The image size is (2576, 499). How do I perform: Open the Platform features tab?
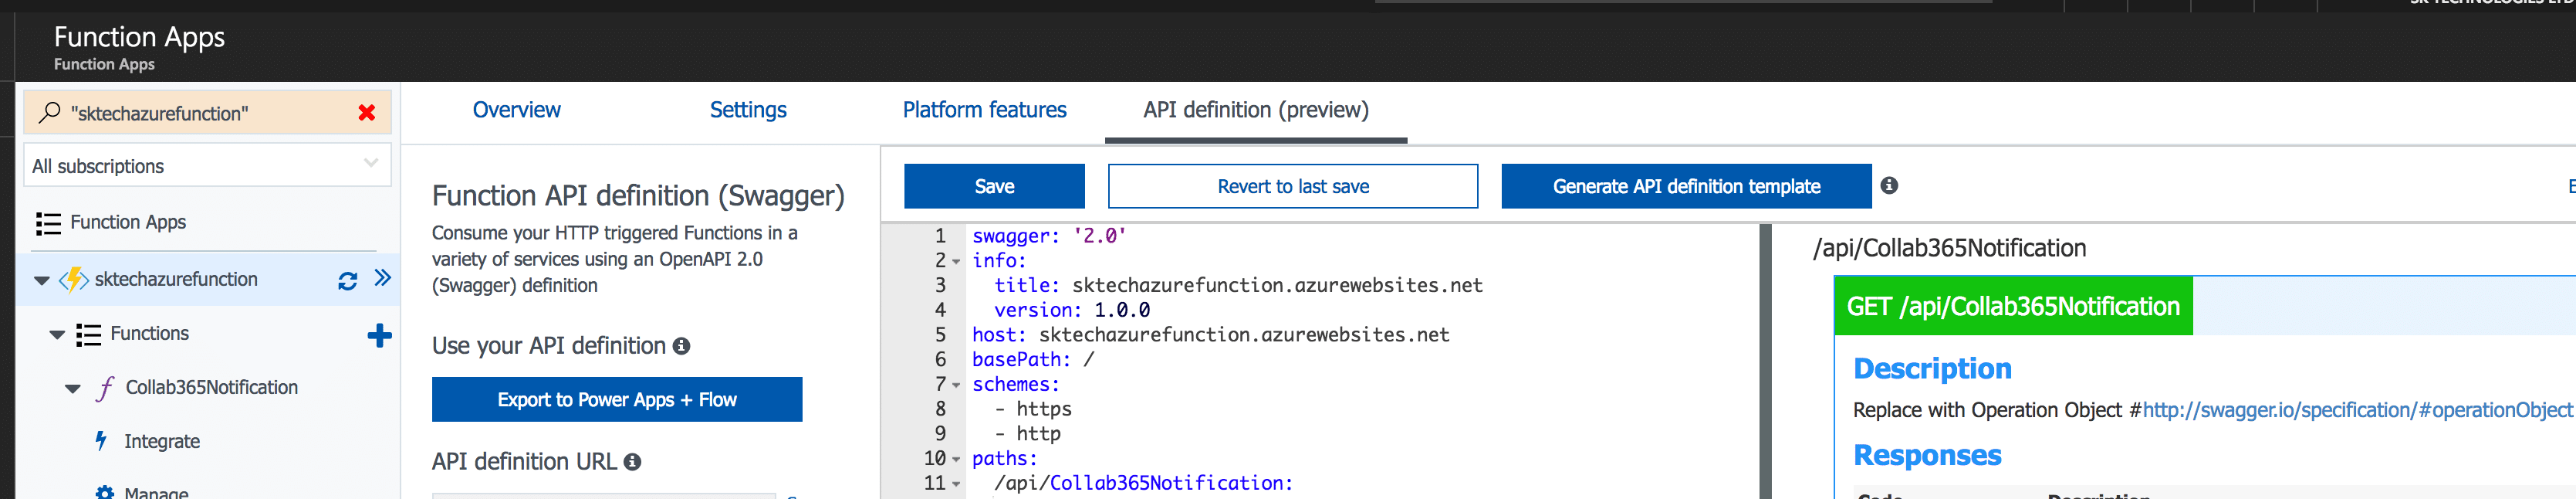[984, 110]
